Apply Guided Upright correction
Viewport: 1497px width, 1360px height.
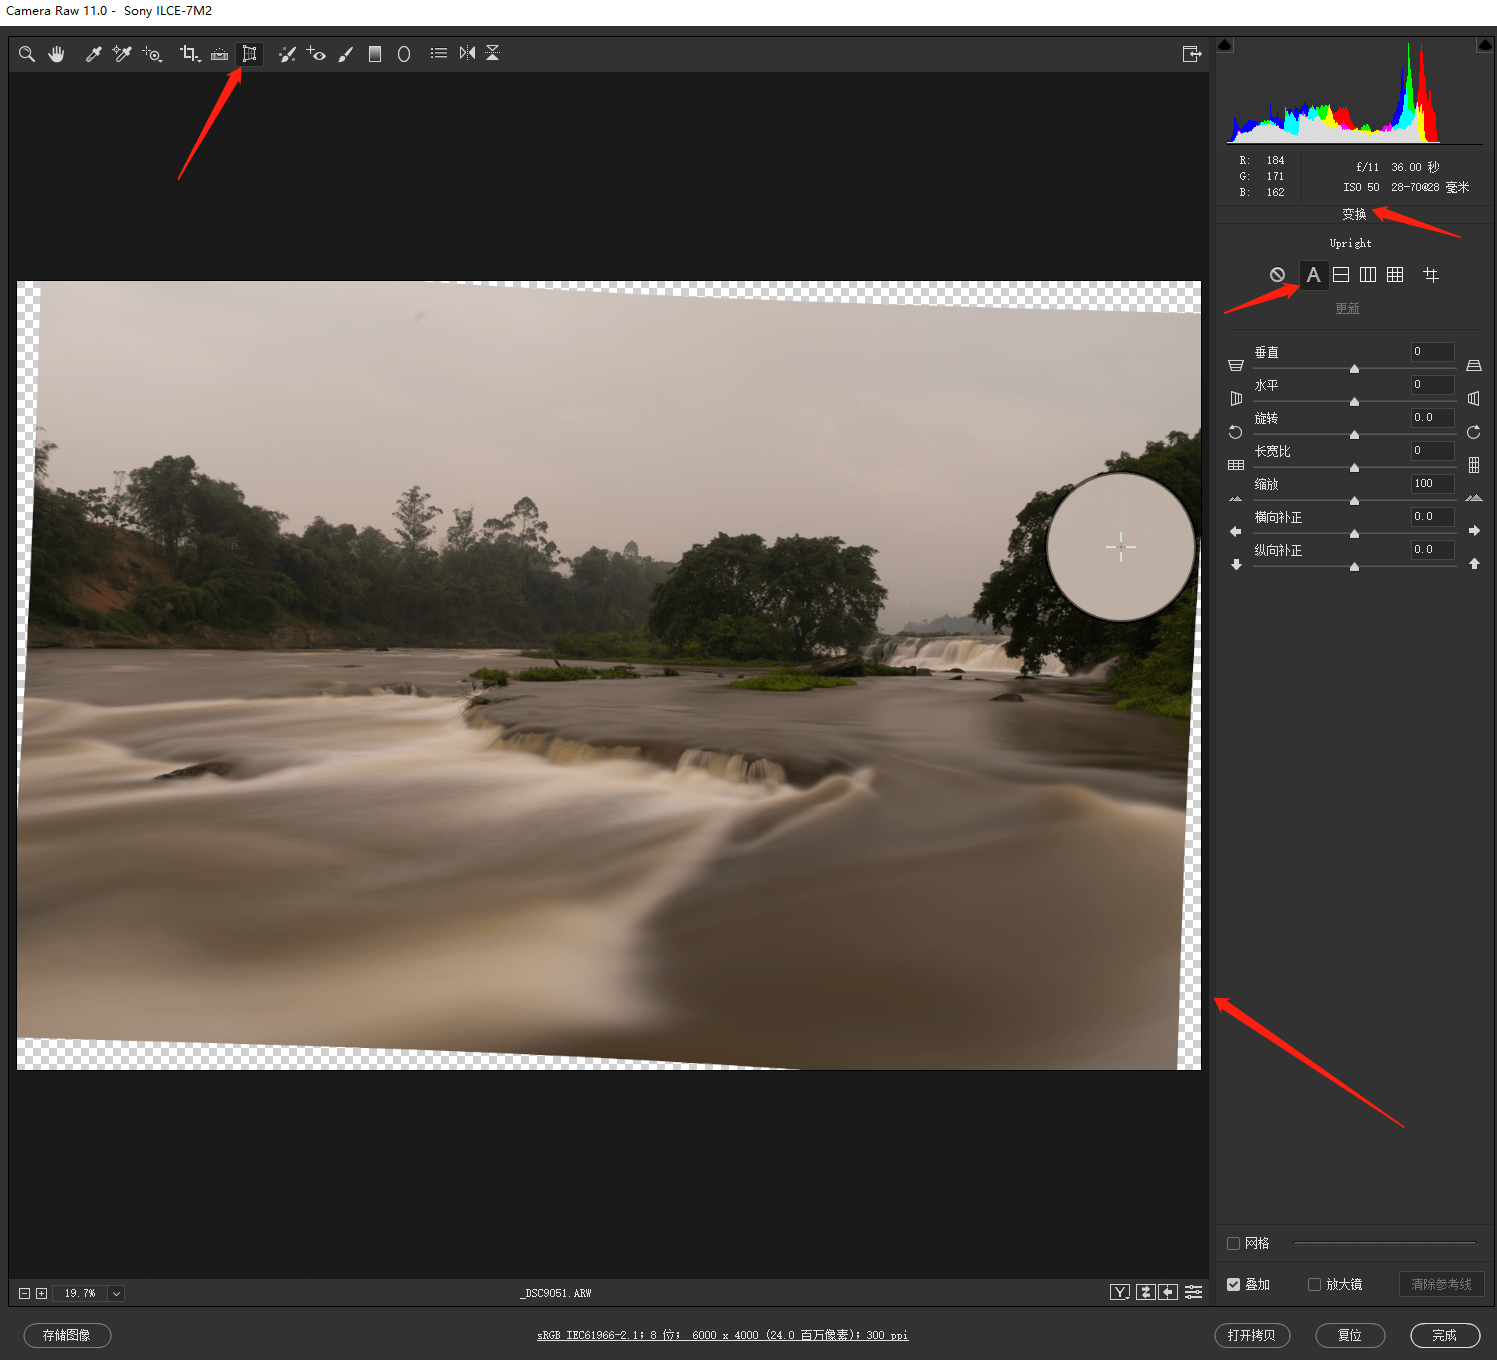click(x=1431, y=275)
